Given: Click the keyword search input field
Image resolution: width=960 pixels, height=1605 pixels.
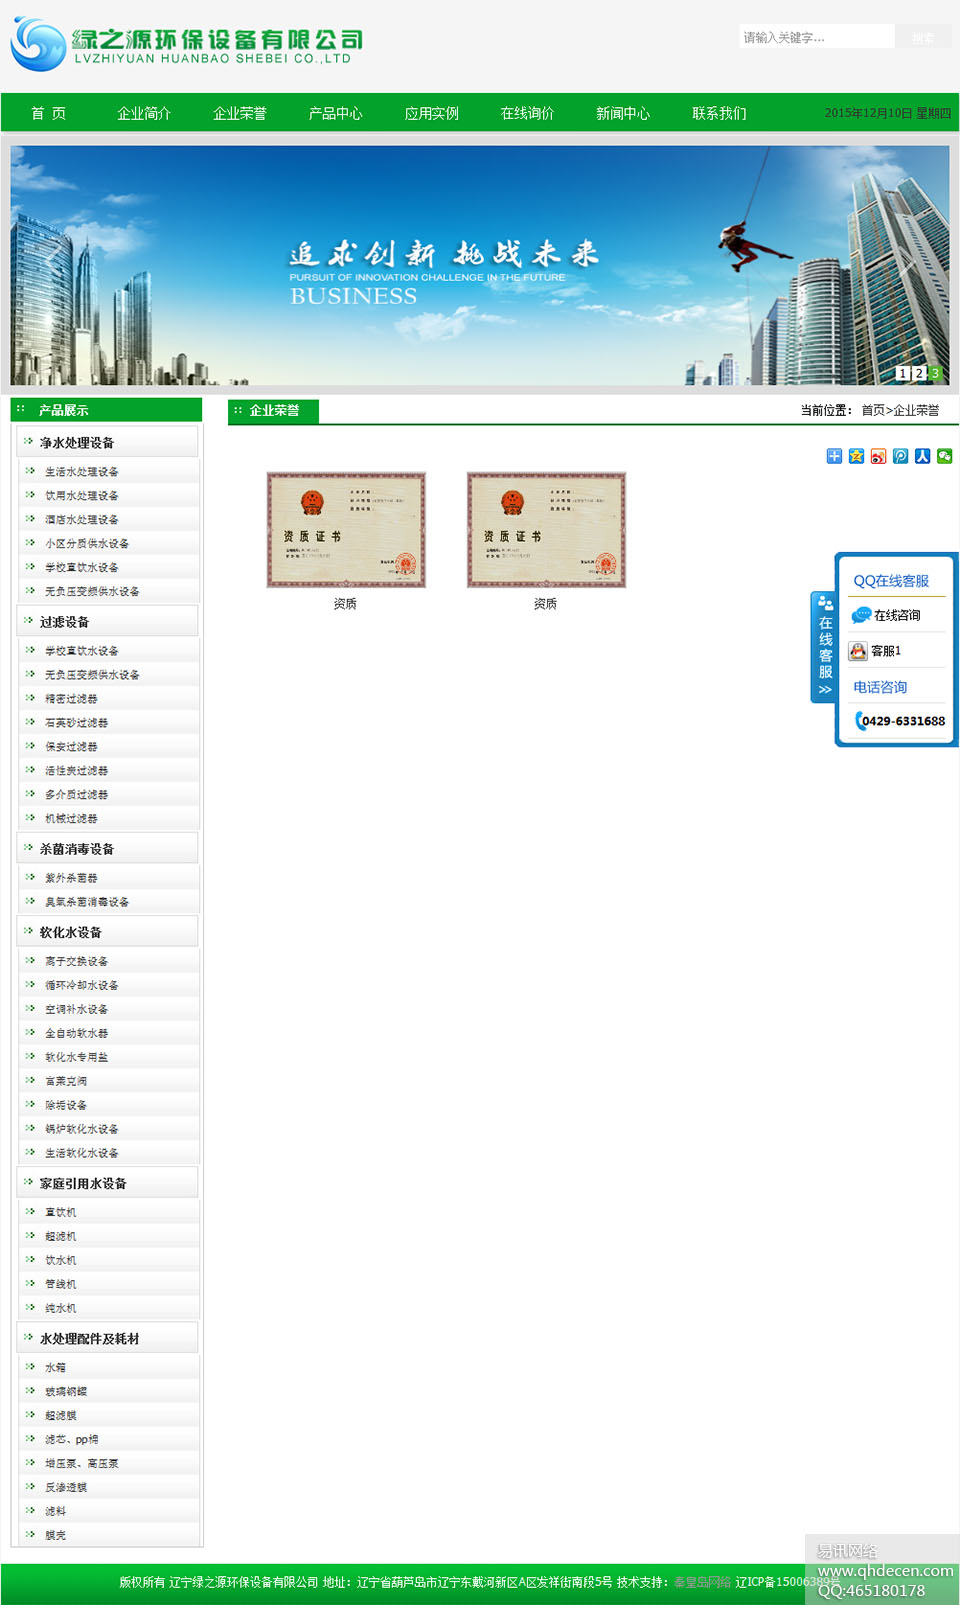Looking at the screenshot, I should click(x=816, y=37).
